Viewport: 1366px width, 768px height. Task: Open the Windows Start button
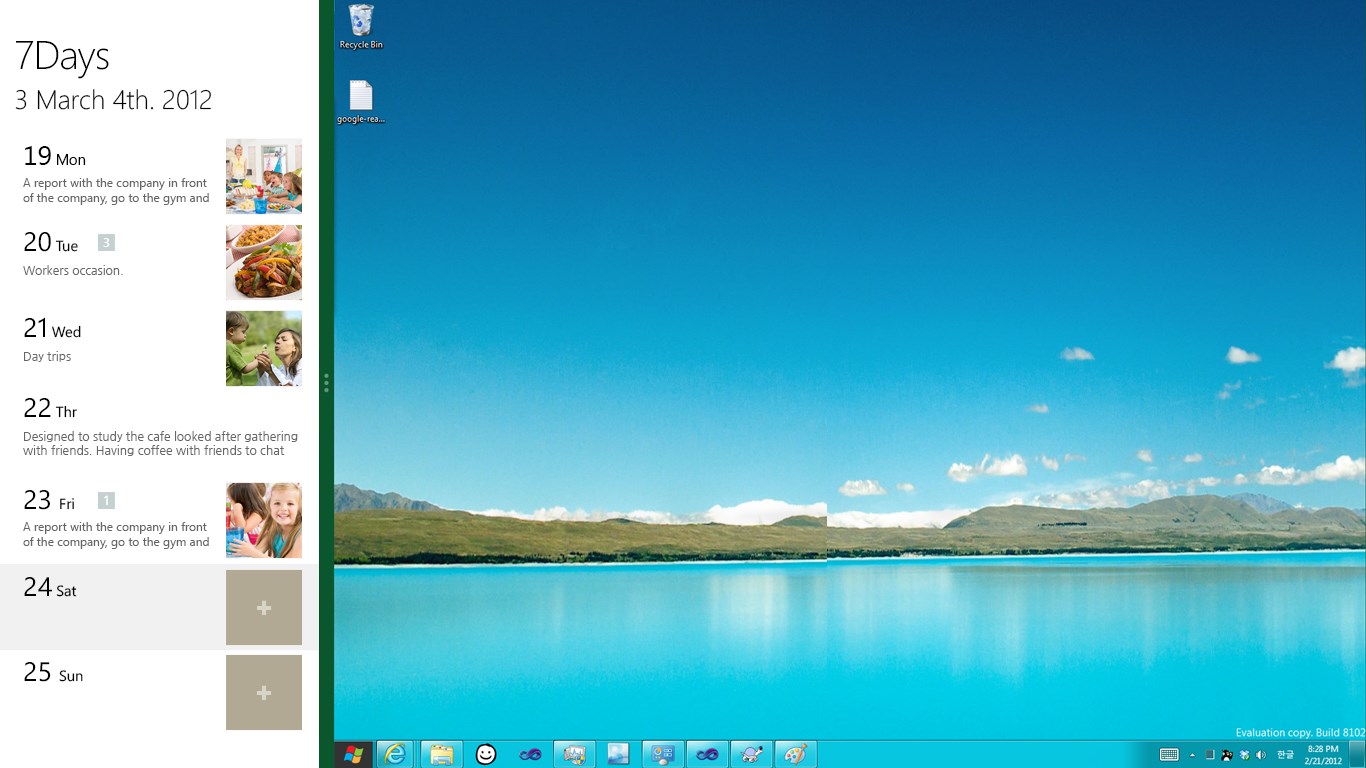coord(353,754)
